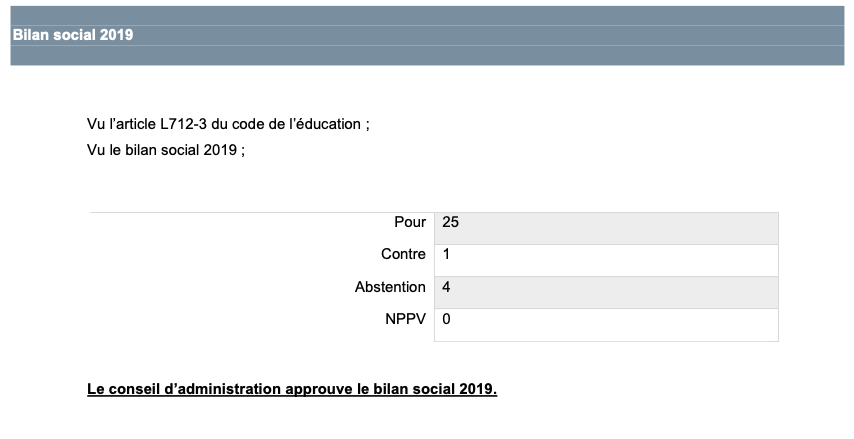854x439 pixels.
Task: Click the Abstention row label
Action: (x=390, y=287)
